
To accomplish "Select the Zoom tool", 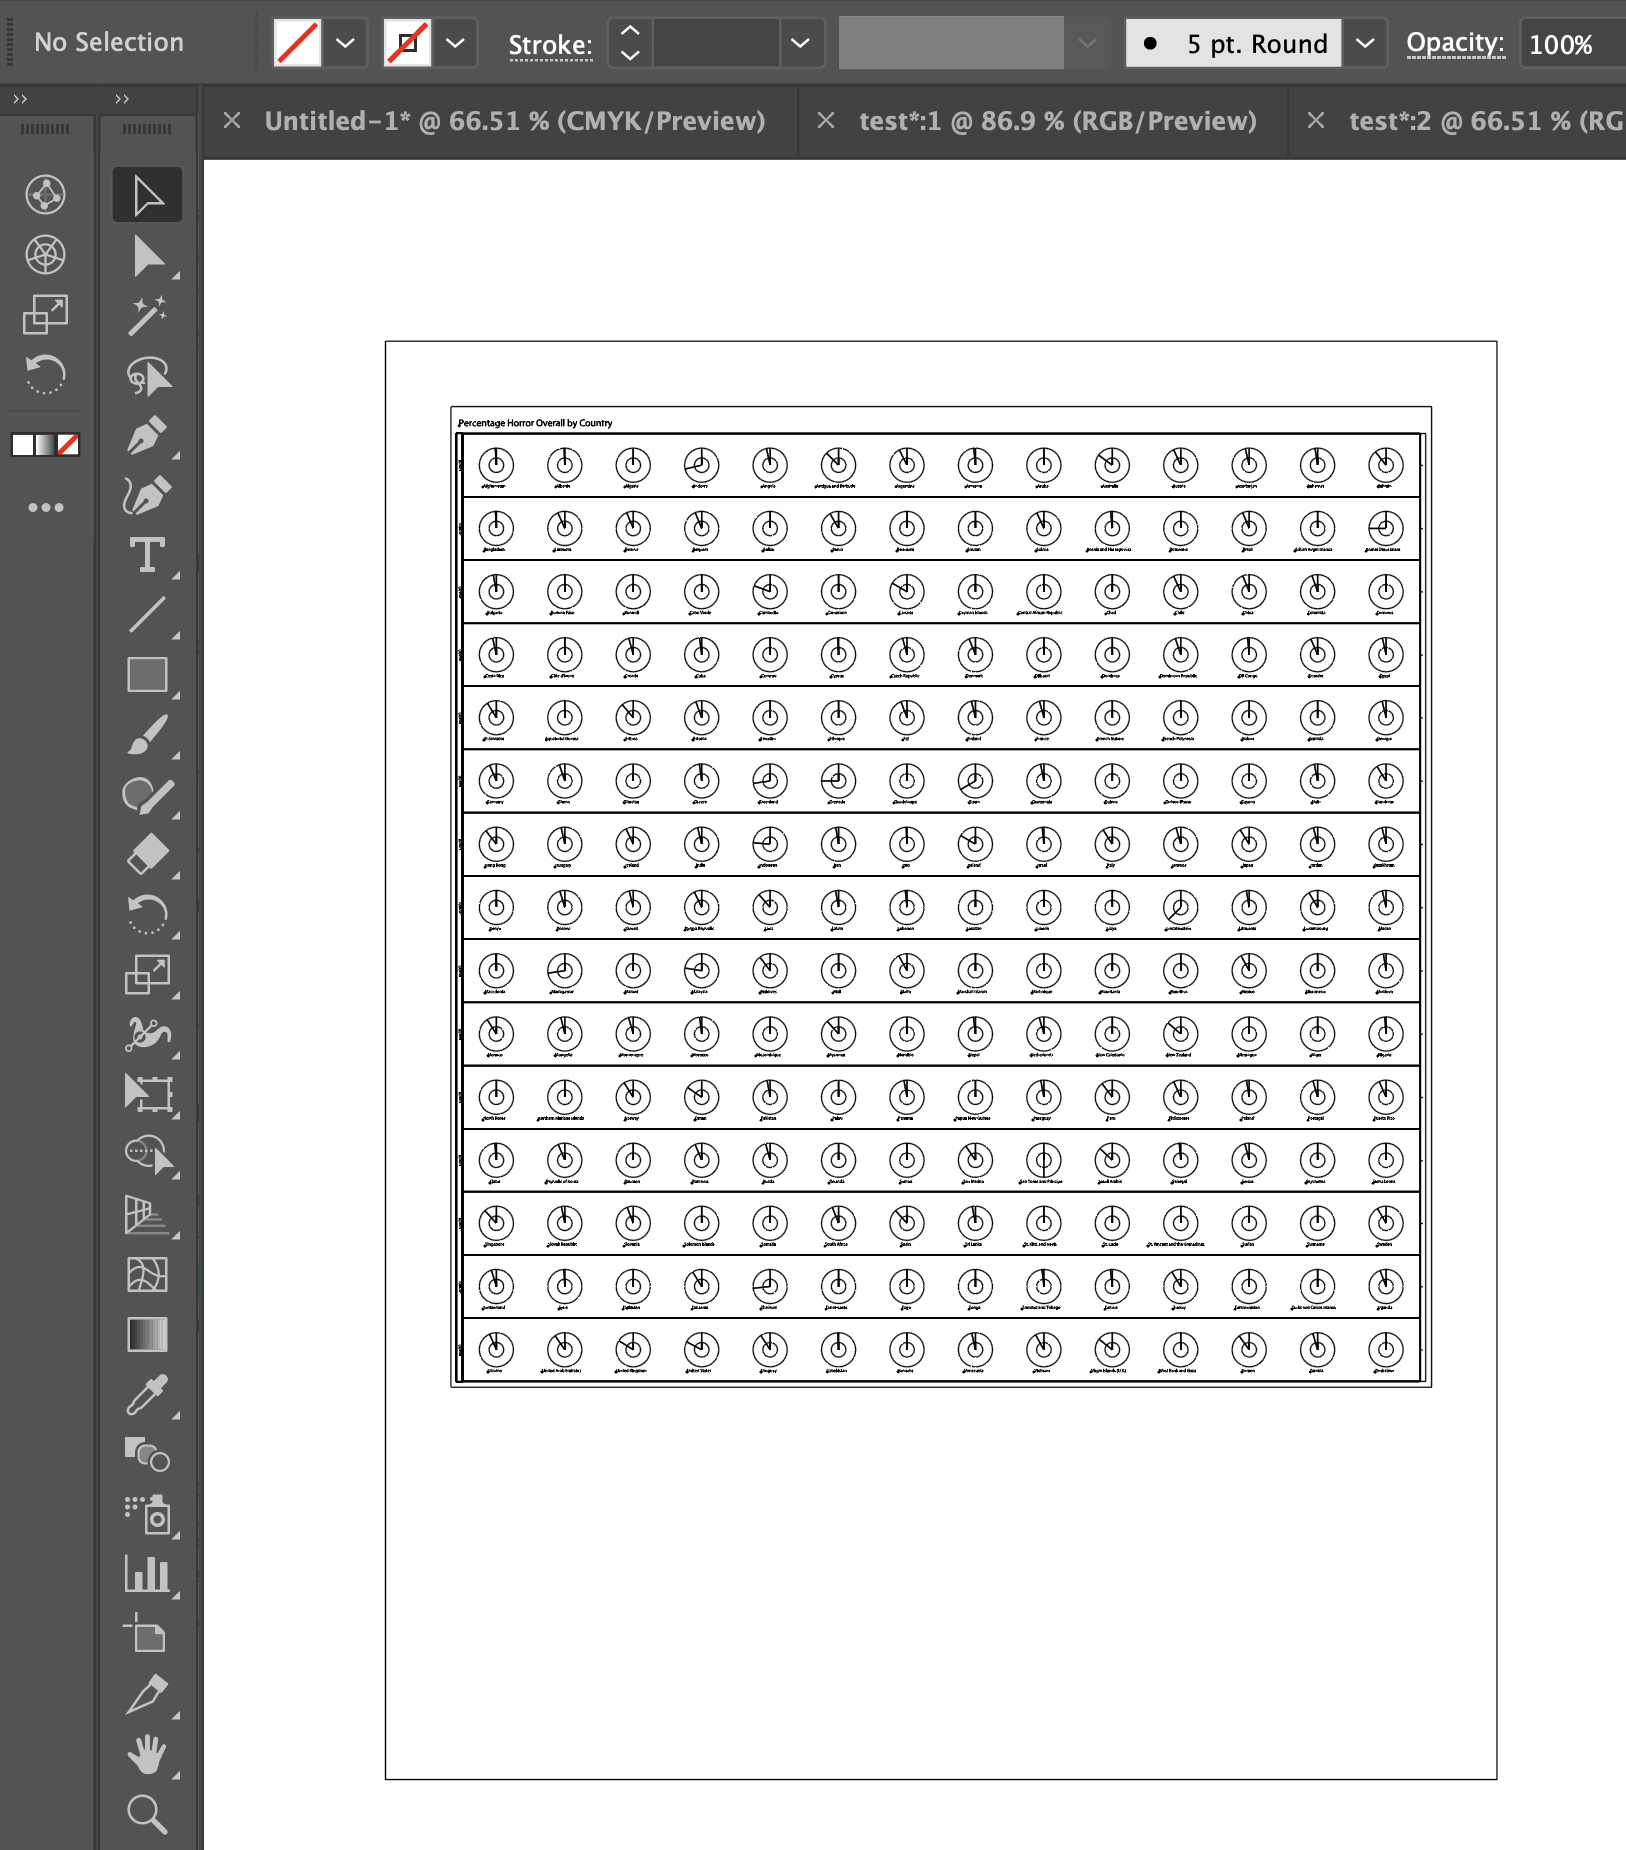I will point(147,1815).
